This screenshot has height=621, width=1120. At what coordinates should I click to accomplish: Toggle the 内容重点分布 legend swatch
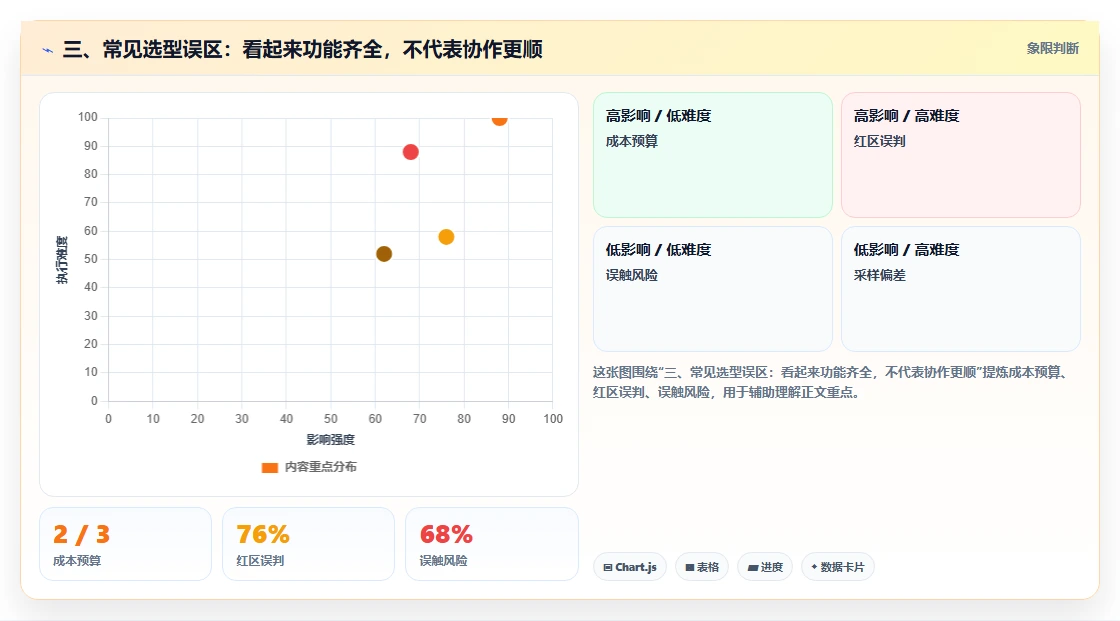(x=269, y=467)
